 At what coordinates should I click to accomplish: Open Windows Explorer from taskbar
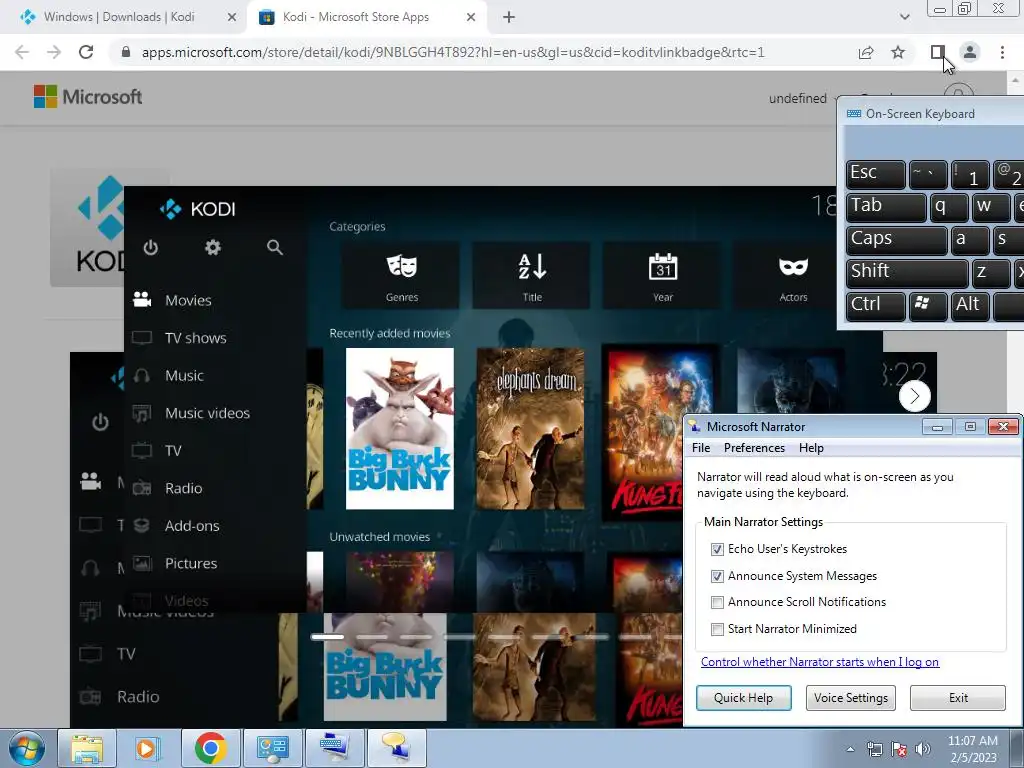click(87, 748)
